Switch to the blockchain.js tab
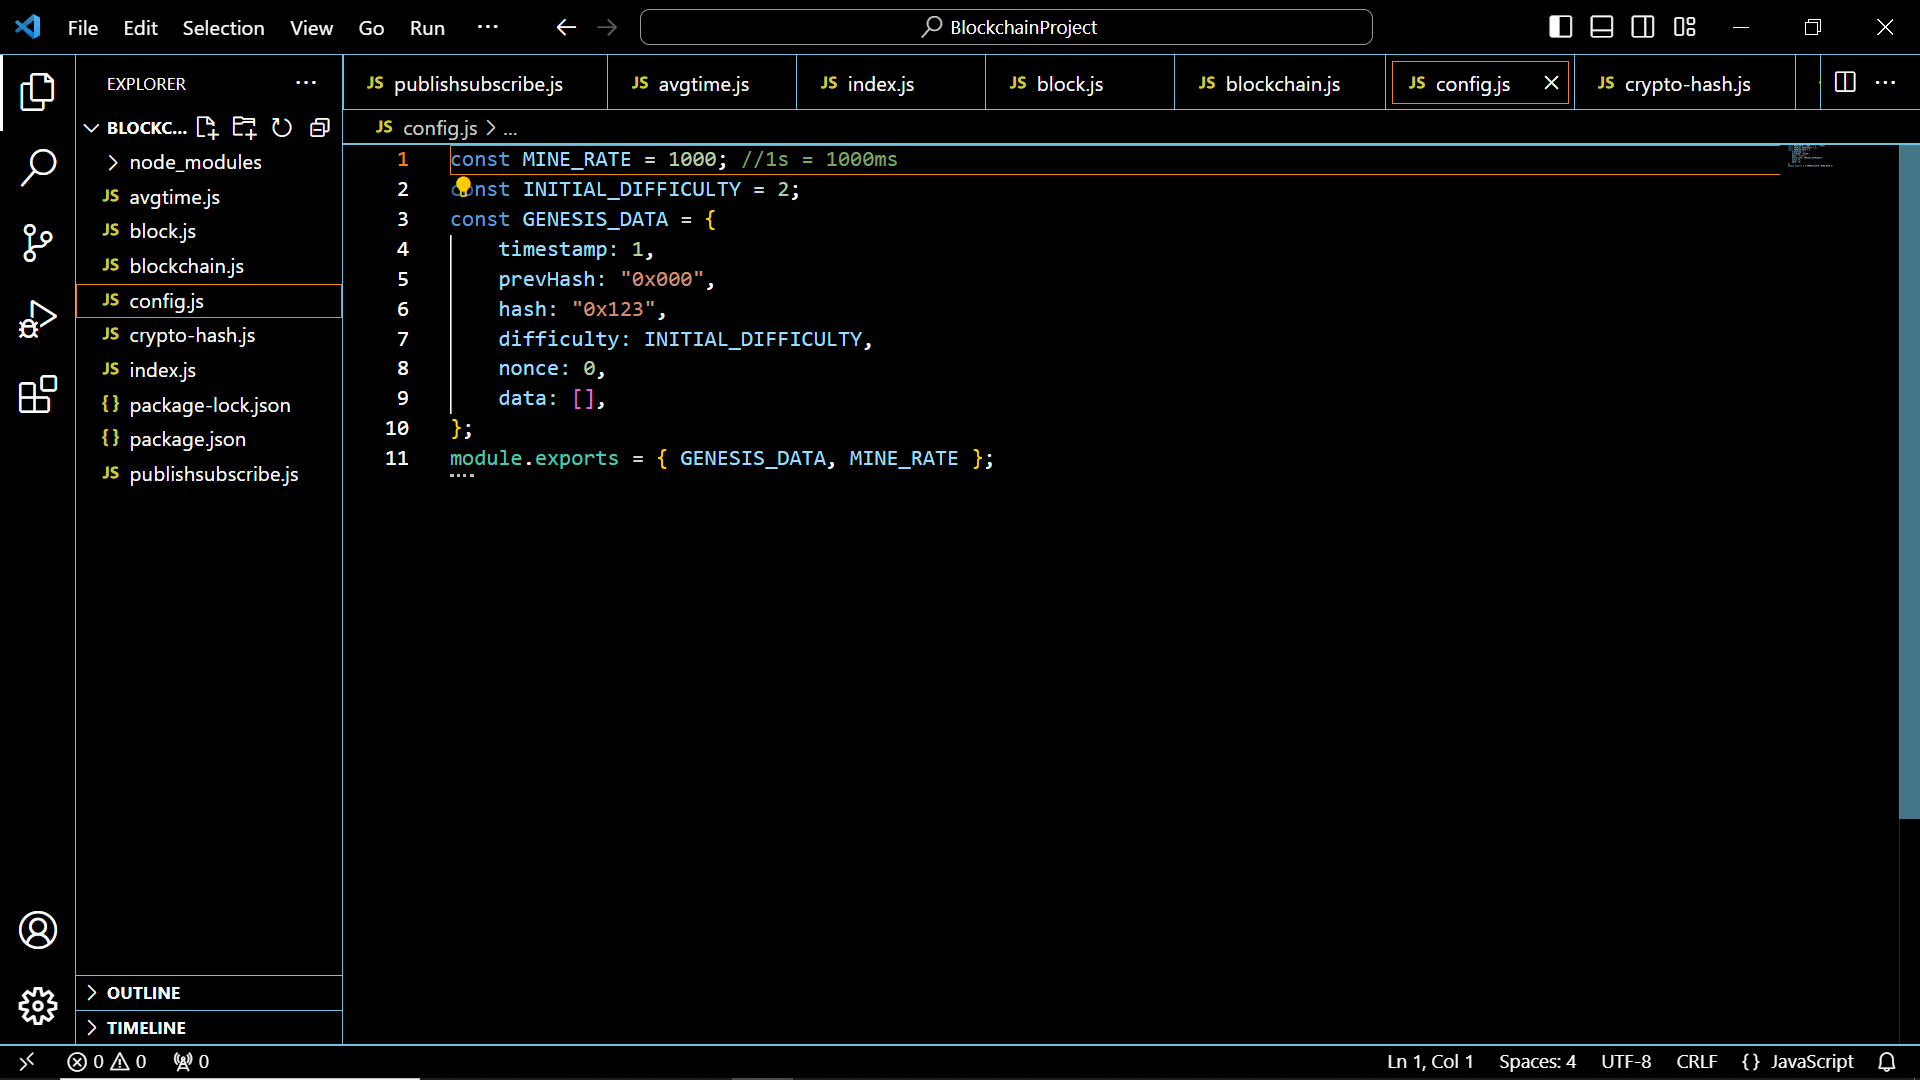This screenshot has height=1080, width=1920. 1281,84
